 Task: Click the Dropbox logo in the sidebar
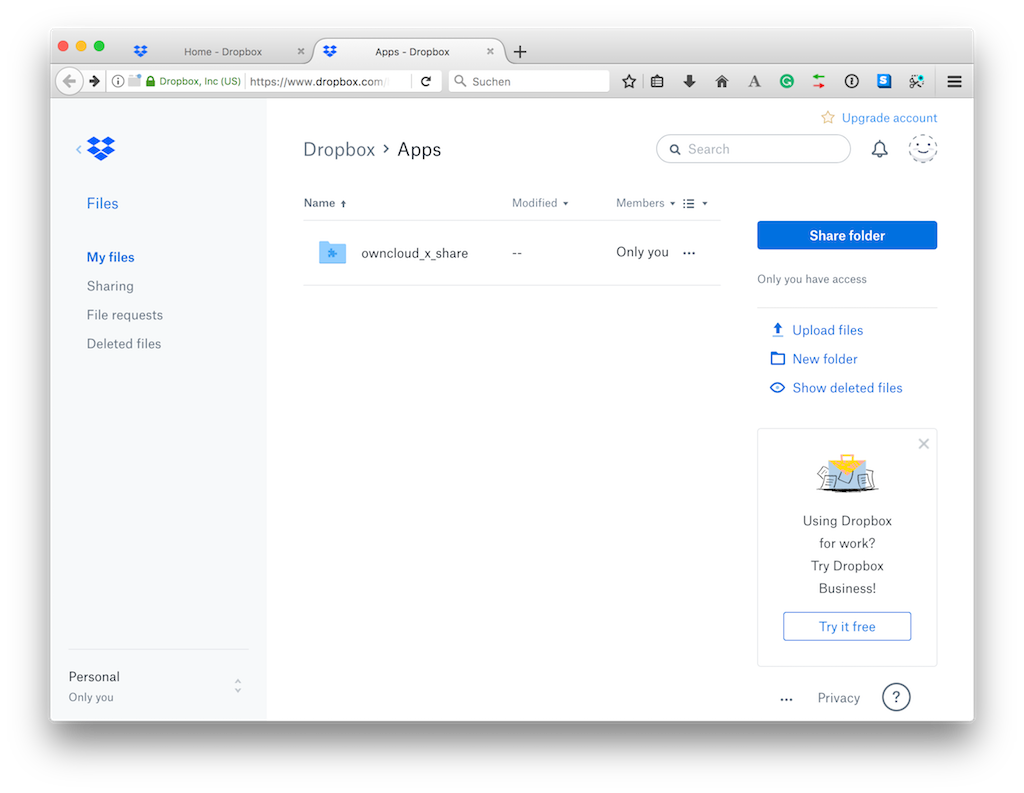point(100,147)
